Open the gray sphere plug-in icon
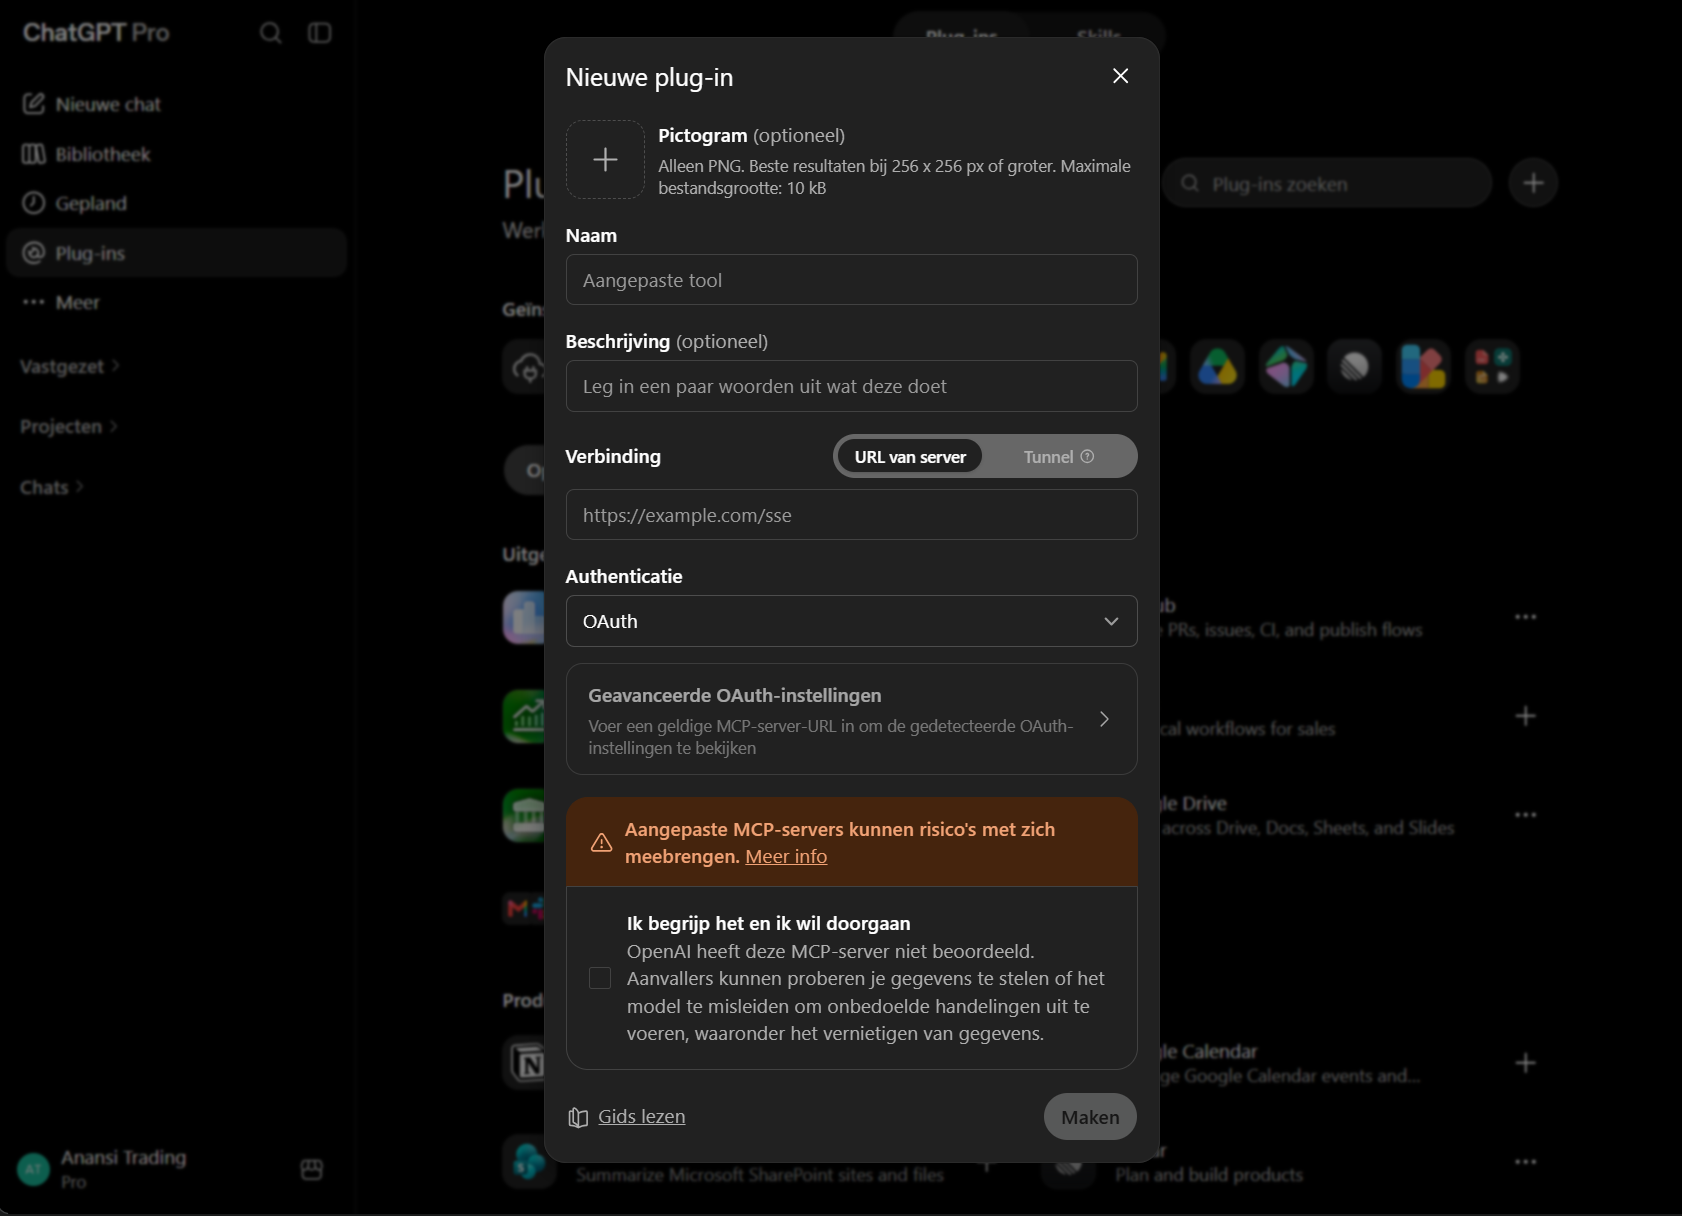Screen dimensions: 1682x1216 [1355, 367]
